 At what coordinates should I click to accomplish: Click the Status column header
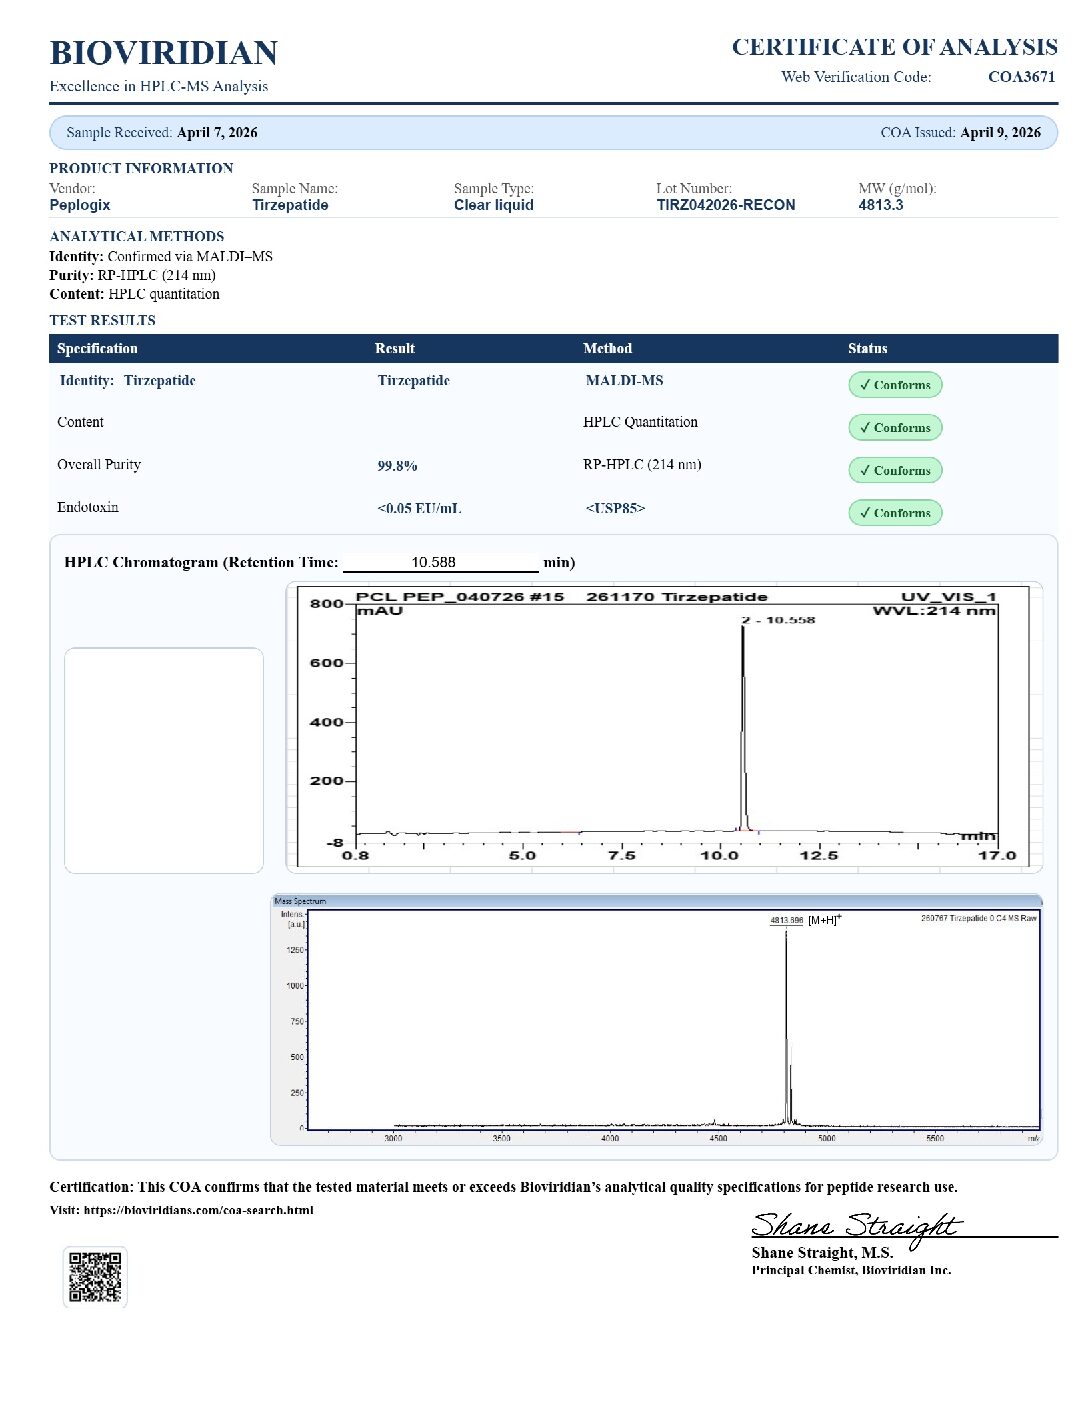(x=868, y=349)
